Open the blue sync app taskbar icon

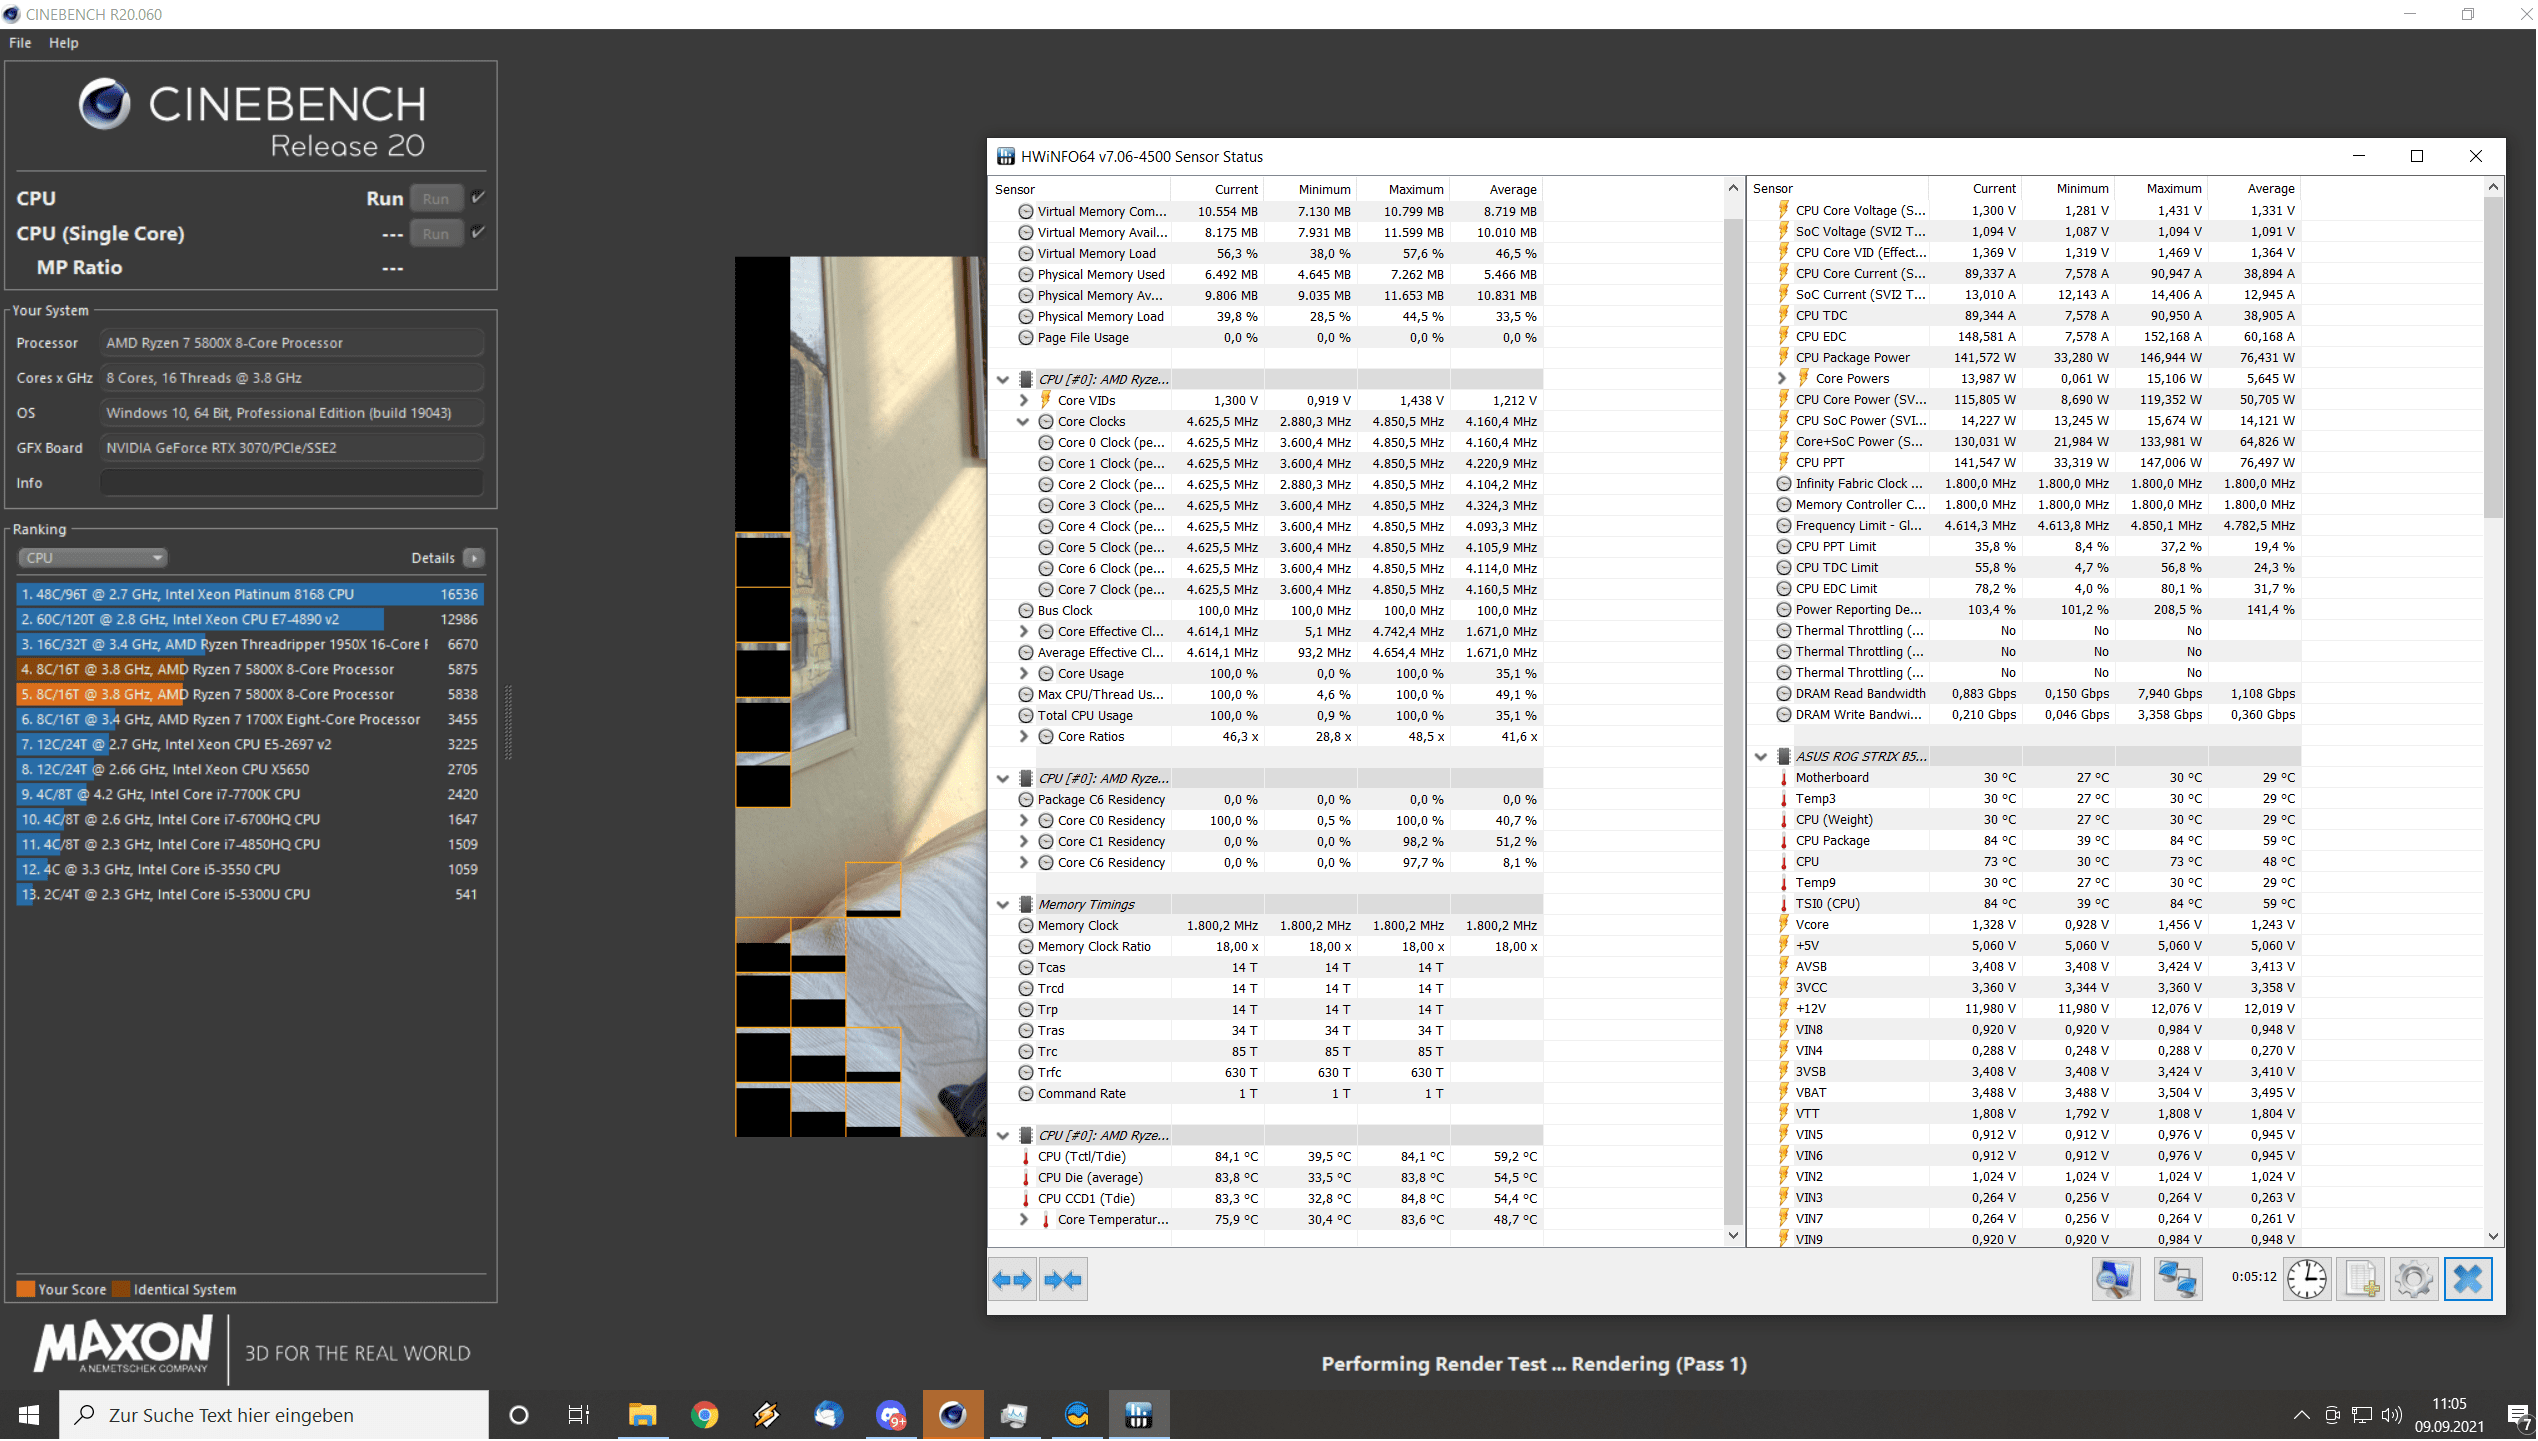pos(1076,1416)
